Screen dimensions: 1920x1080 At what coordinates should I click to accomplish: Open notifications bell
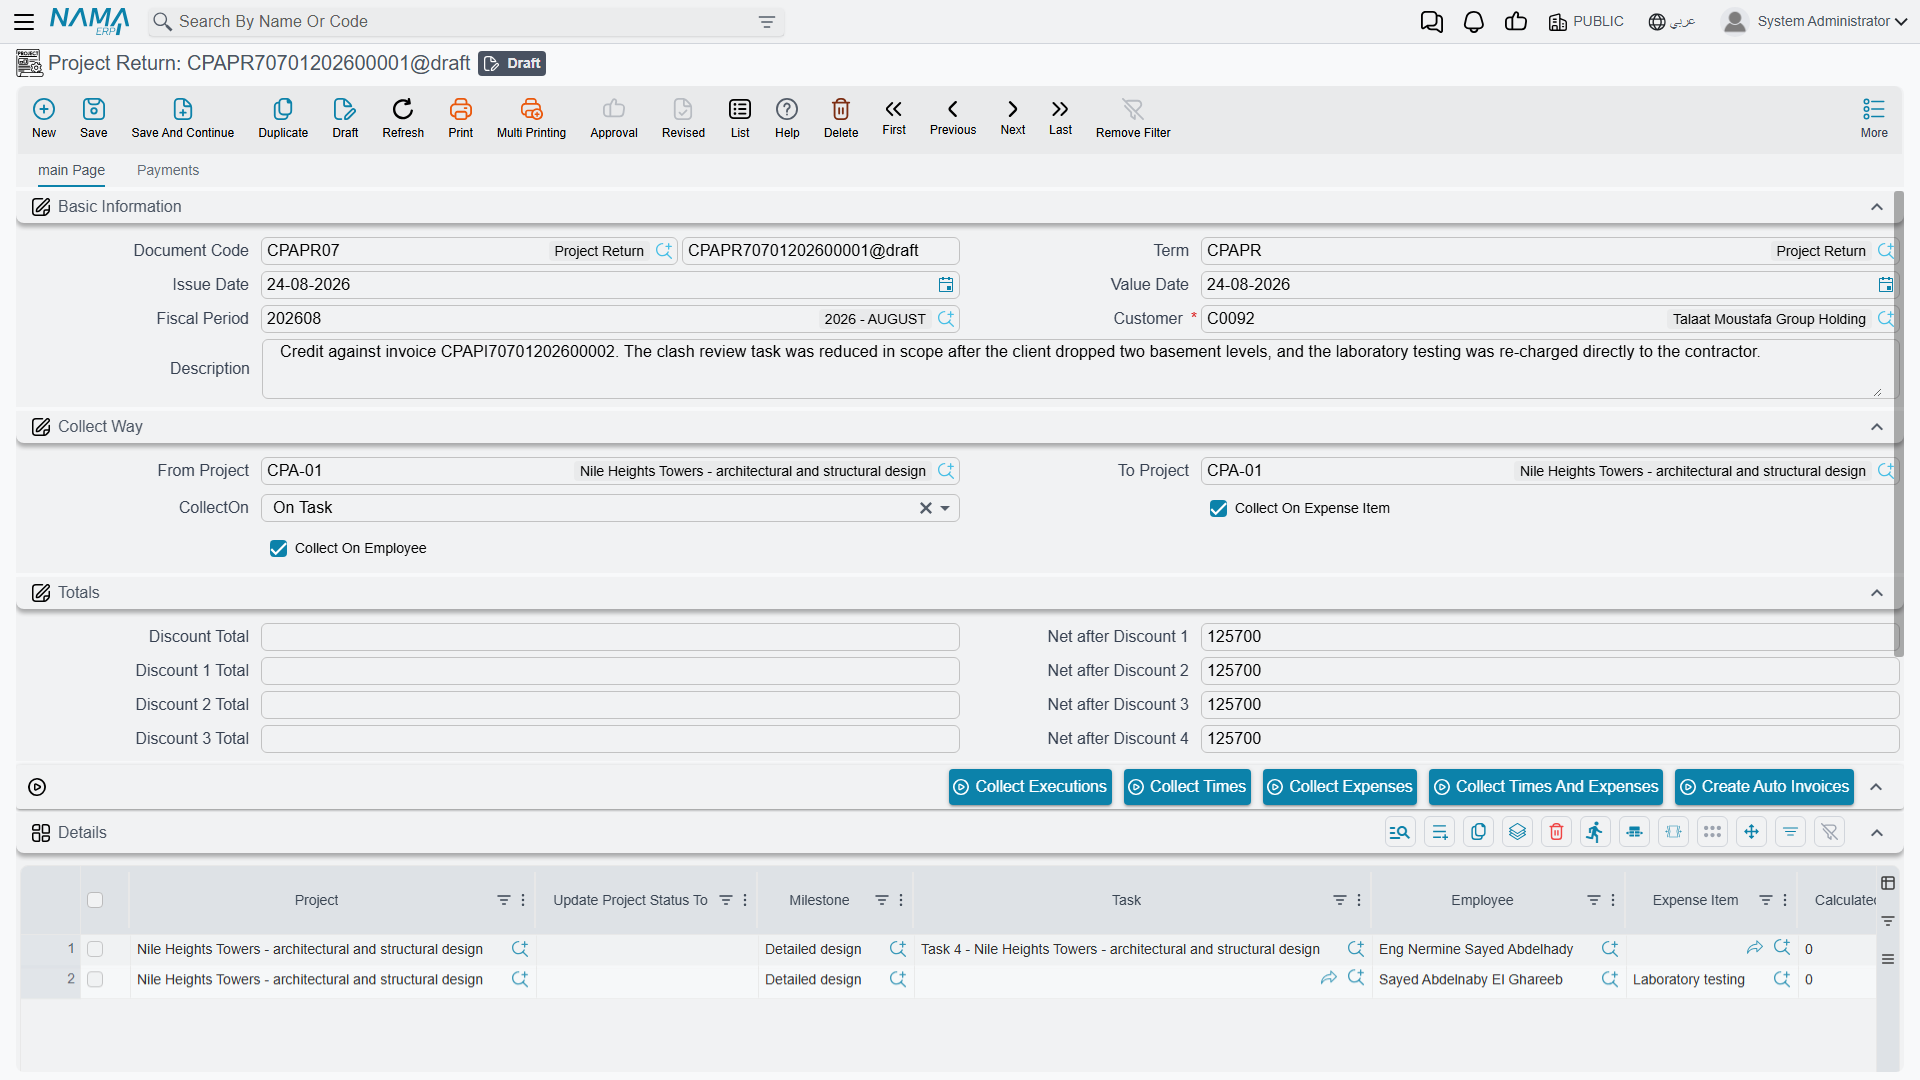pos(1474,22)
